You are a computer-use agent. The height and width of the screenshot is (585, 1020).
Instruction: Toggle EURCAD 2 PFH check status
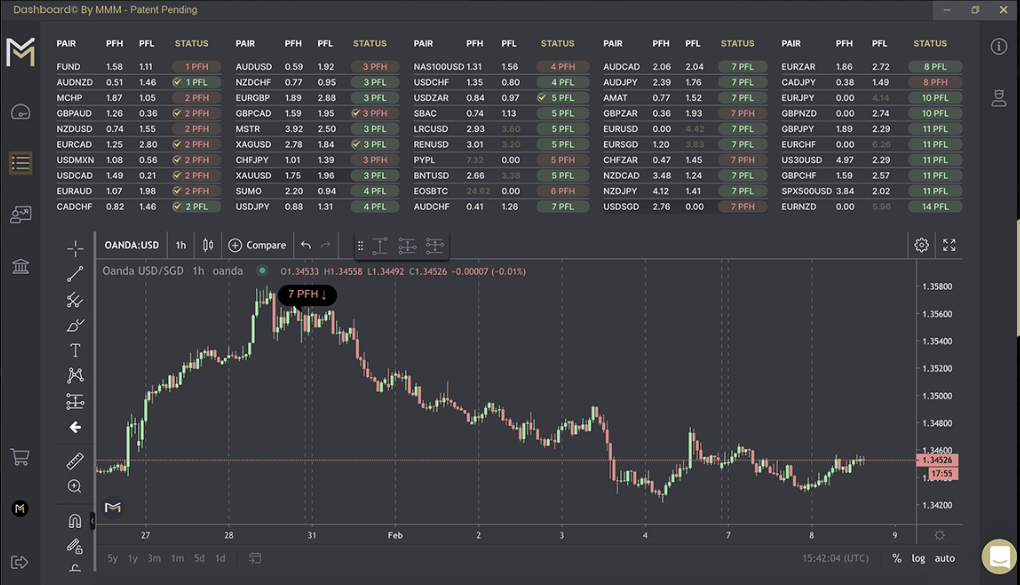(x=177, y=144)
